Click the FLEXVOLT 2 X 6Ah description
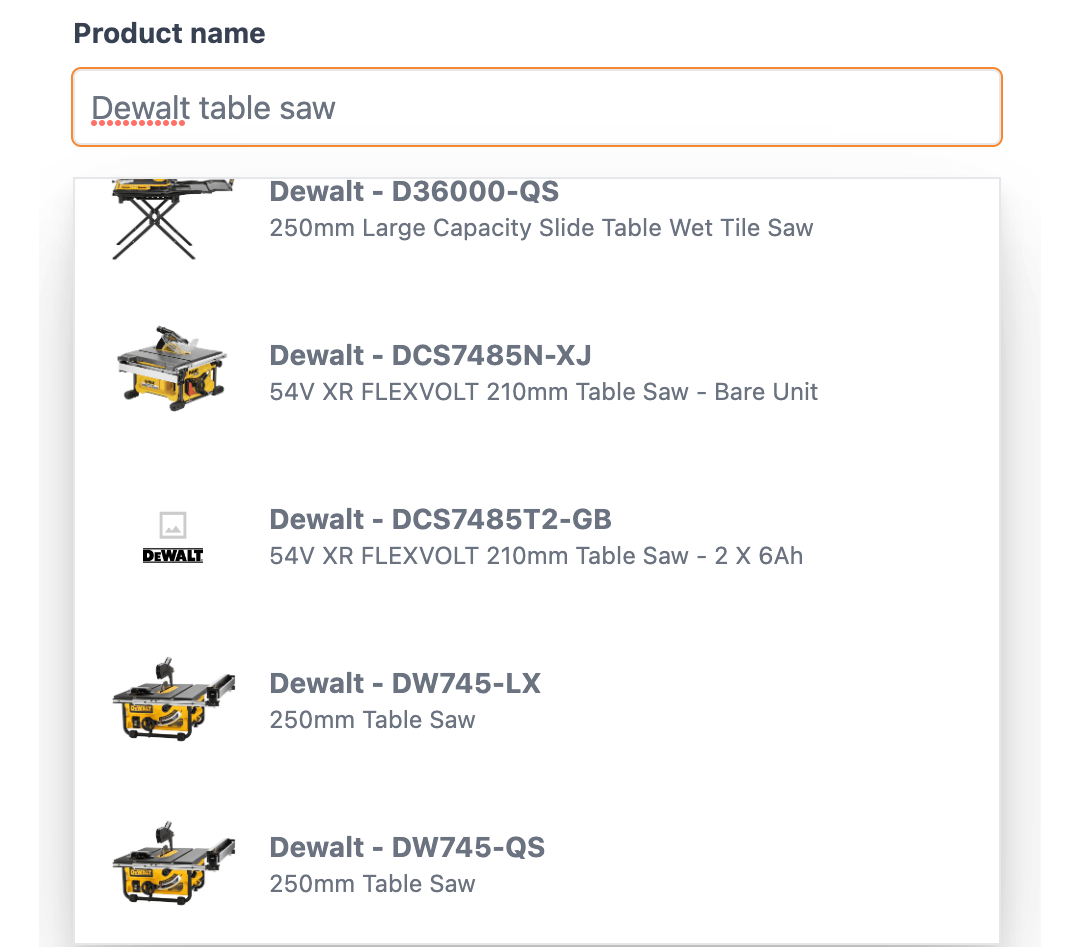The image size is (1080, 947). [536, 556]
